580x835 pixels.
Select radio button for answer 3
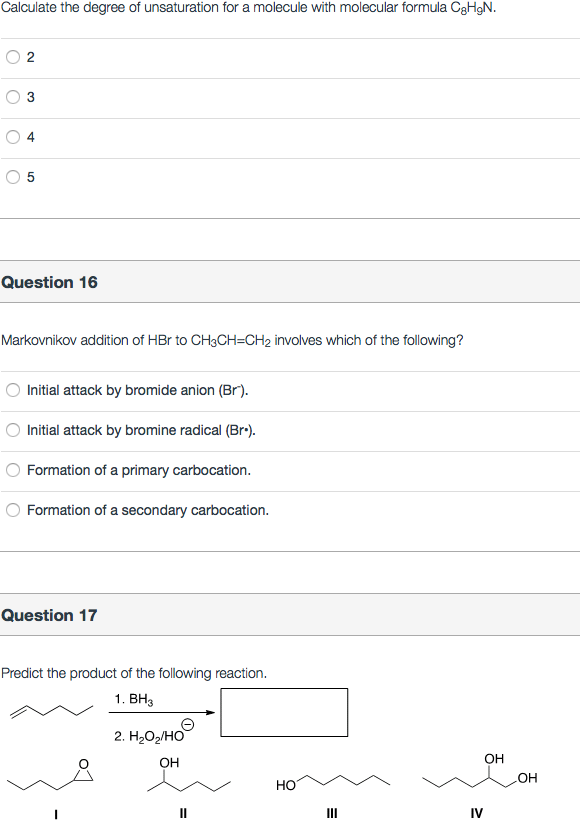click(12, 97)
